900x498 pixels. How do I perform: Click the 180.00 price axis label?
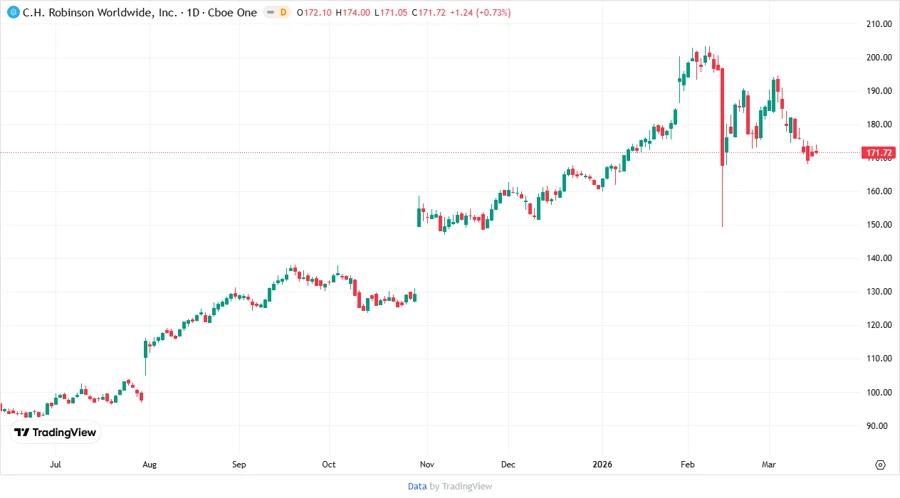click(879, 124)
